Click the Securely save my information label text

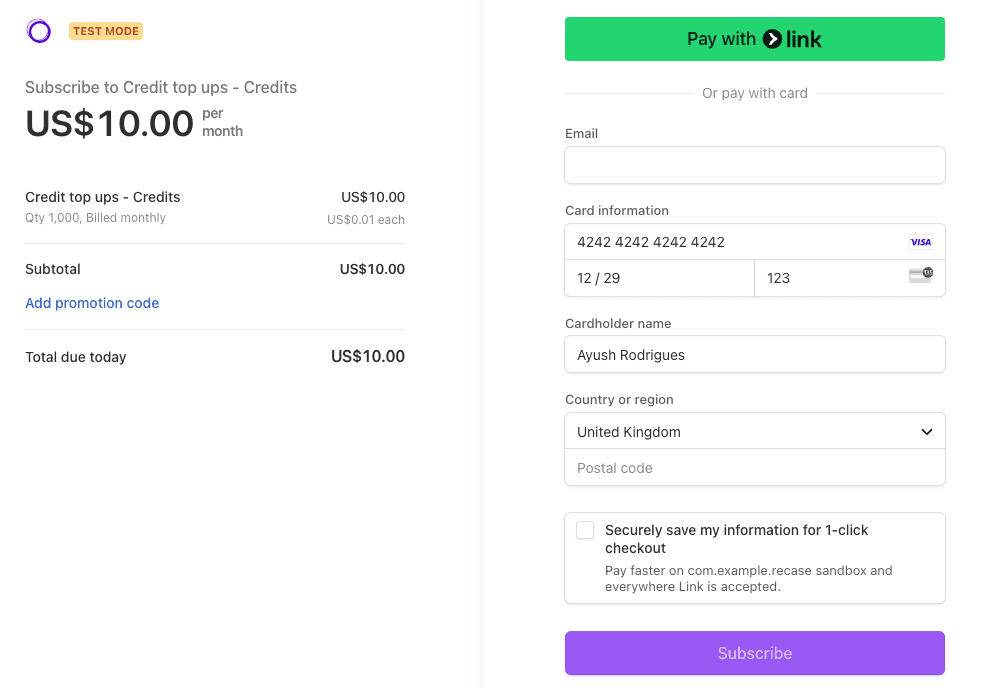736,539
